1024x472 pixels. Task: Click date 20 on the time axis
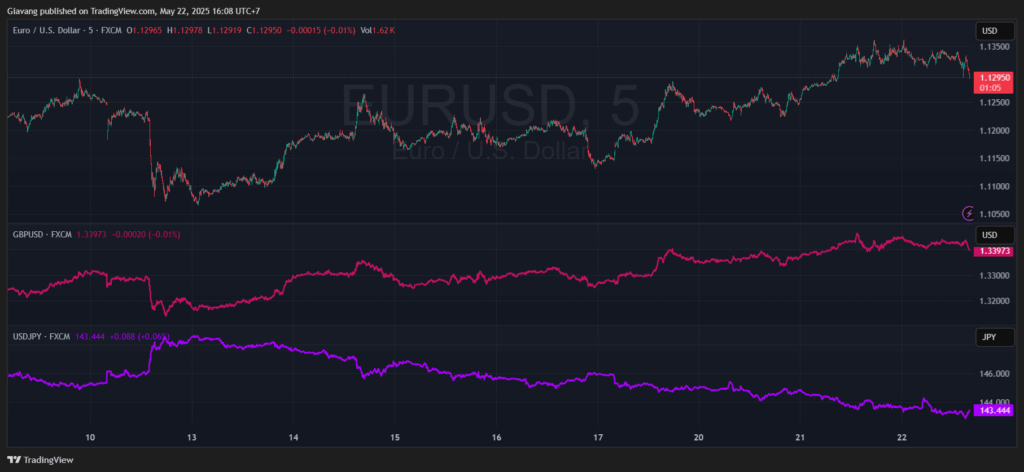pos(699,438)
